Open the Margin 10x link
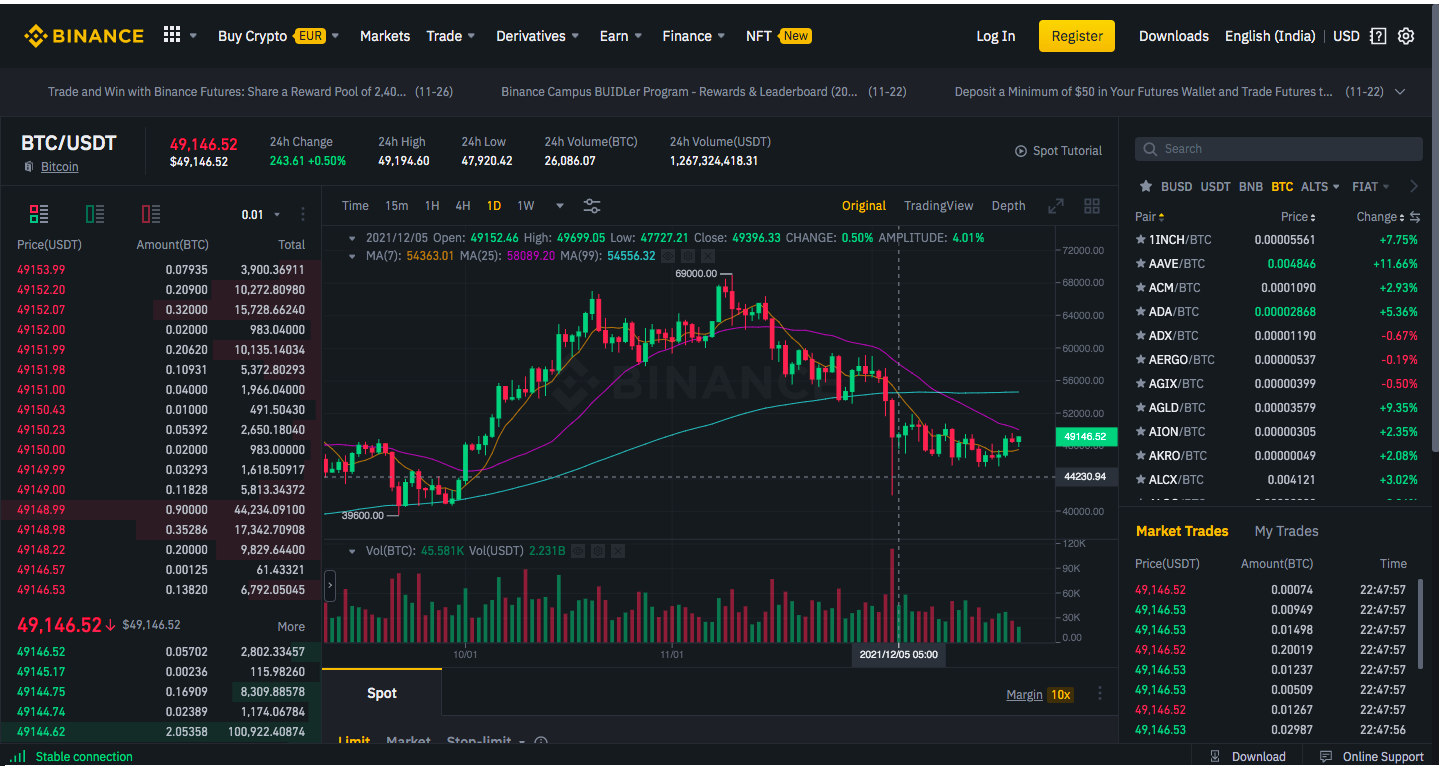1439x766 pixels. coord(1040,695)
